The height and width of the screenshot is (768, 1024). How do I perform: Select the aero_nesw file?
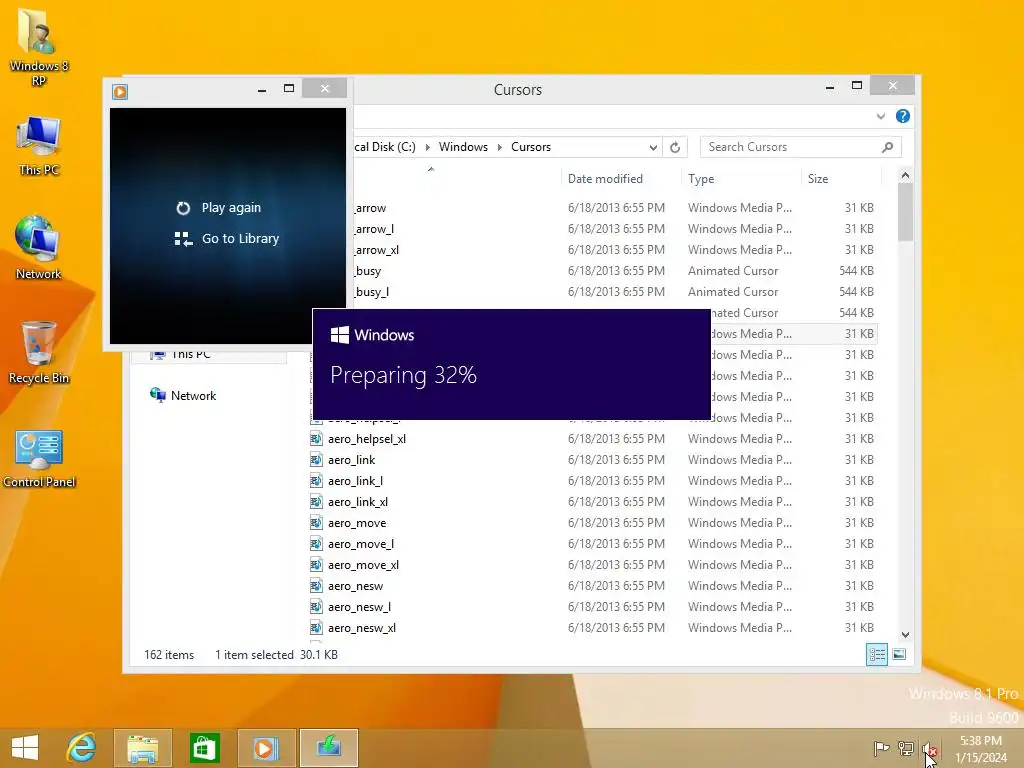click(x=355, y=586)
